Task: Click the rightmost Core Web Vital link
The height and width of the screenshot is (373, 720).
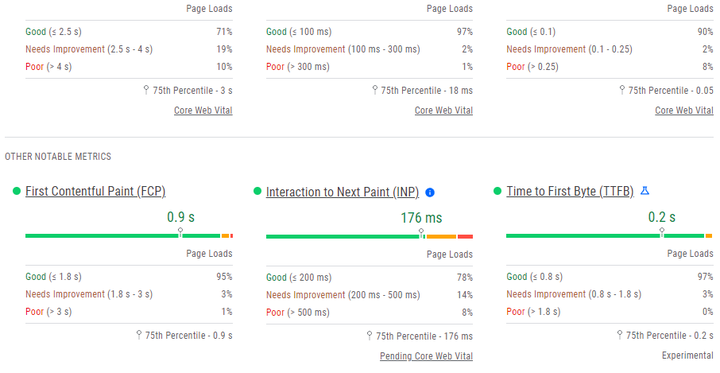Action: click(x=684, y=110)
